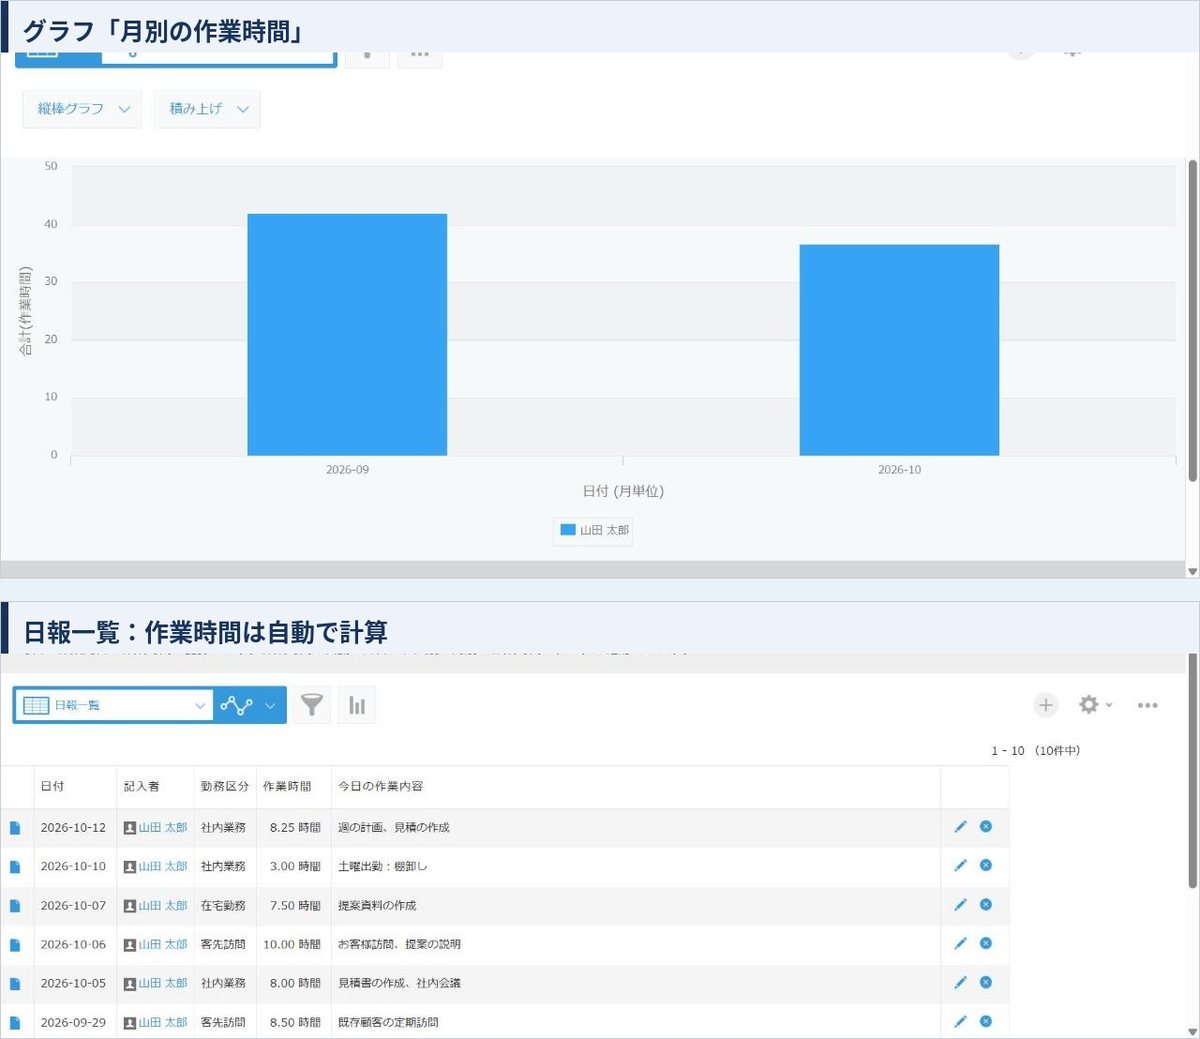Select the 3.00 時間 cell
1200x1039 pixels.
point(295,867)
